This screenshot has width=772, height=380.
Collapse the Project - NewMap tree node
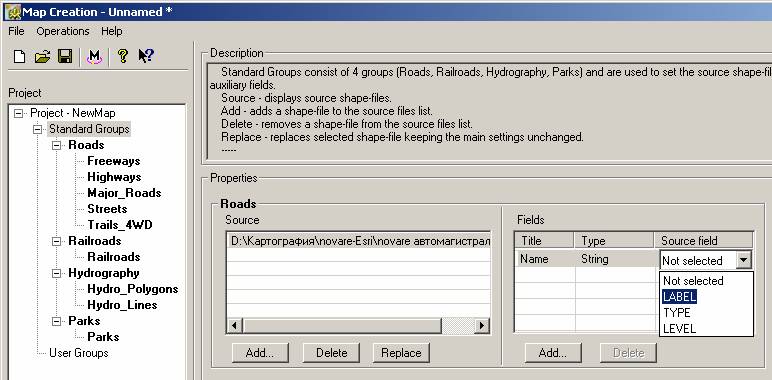pos(19,114)
